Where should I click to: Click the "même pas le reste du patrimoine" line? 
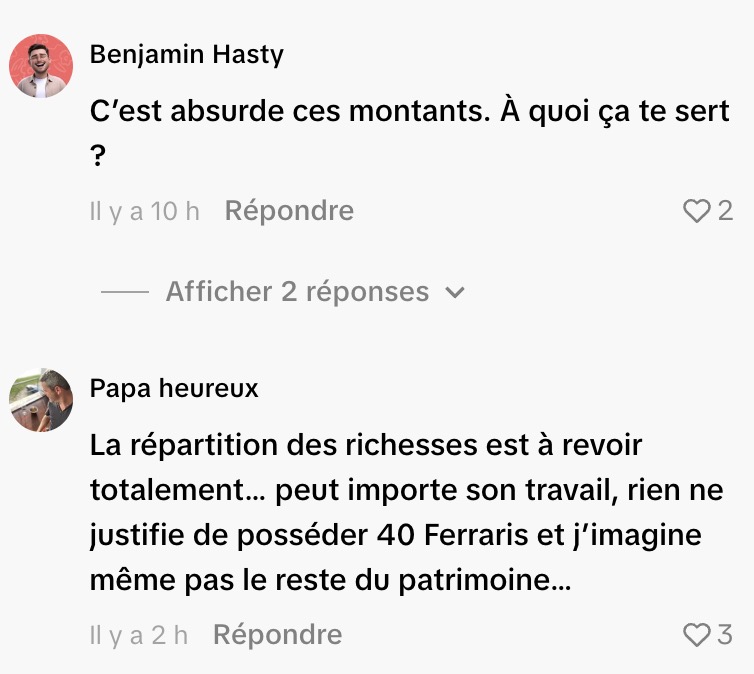[330, 580]
